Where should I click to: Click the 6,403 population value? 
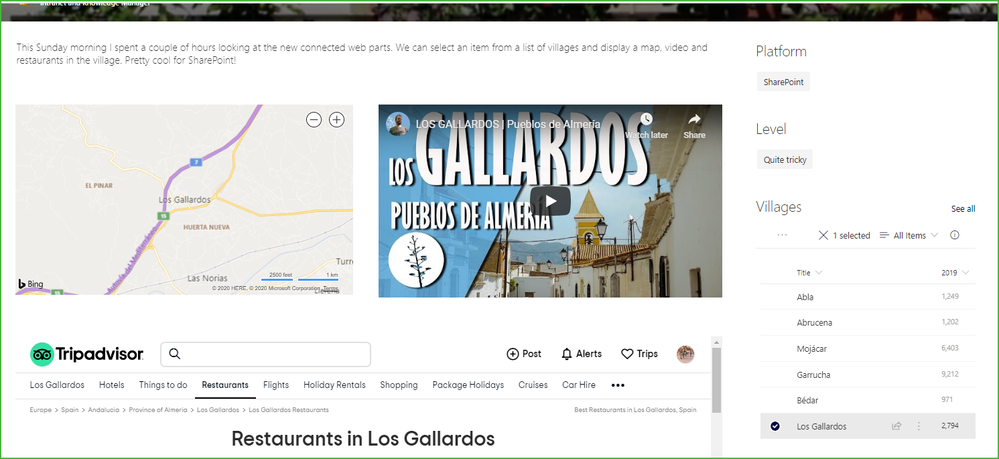(949, 348)
